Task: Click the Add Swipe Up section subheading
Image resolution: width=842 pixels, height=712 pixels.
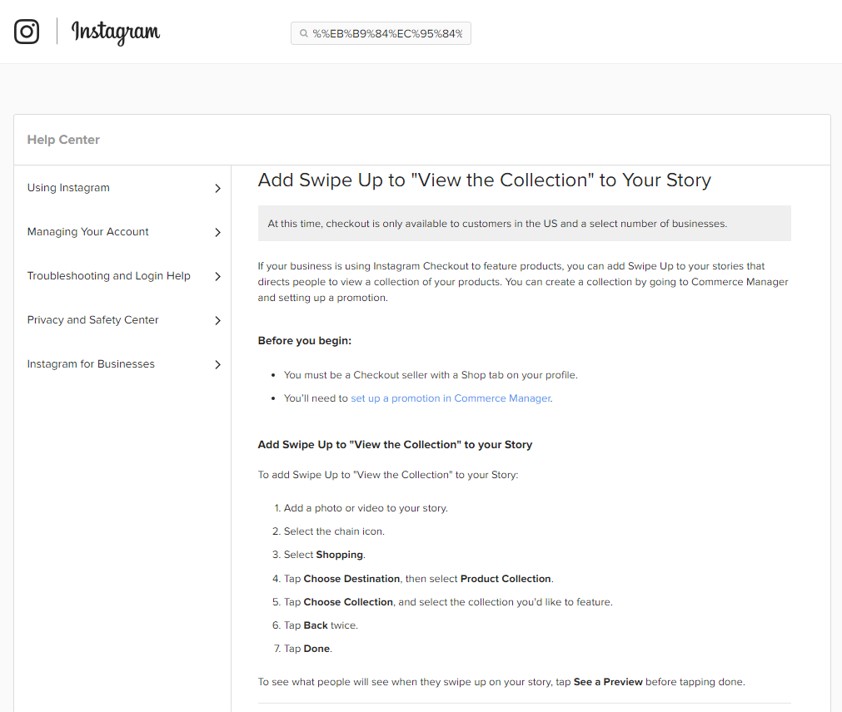Action: point(395,445)
